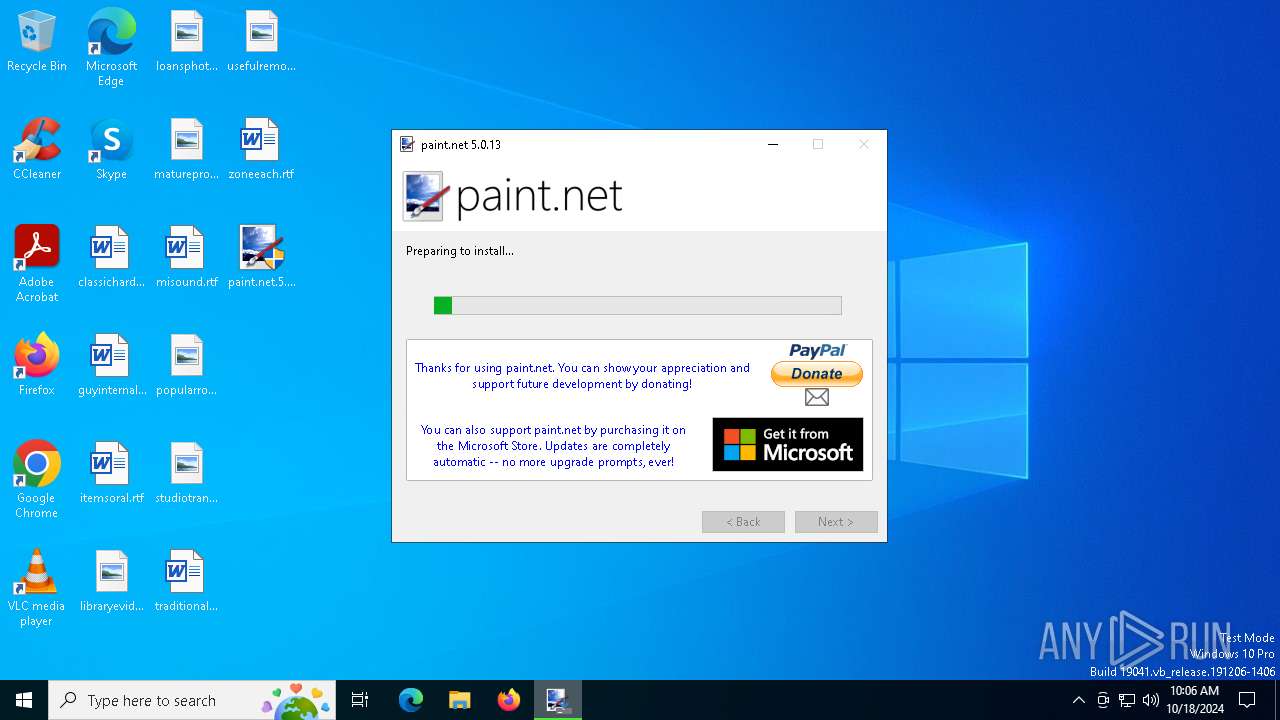Select the studiotran... image file
1280x720 pixels.
coord(187,474)
